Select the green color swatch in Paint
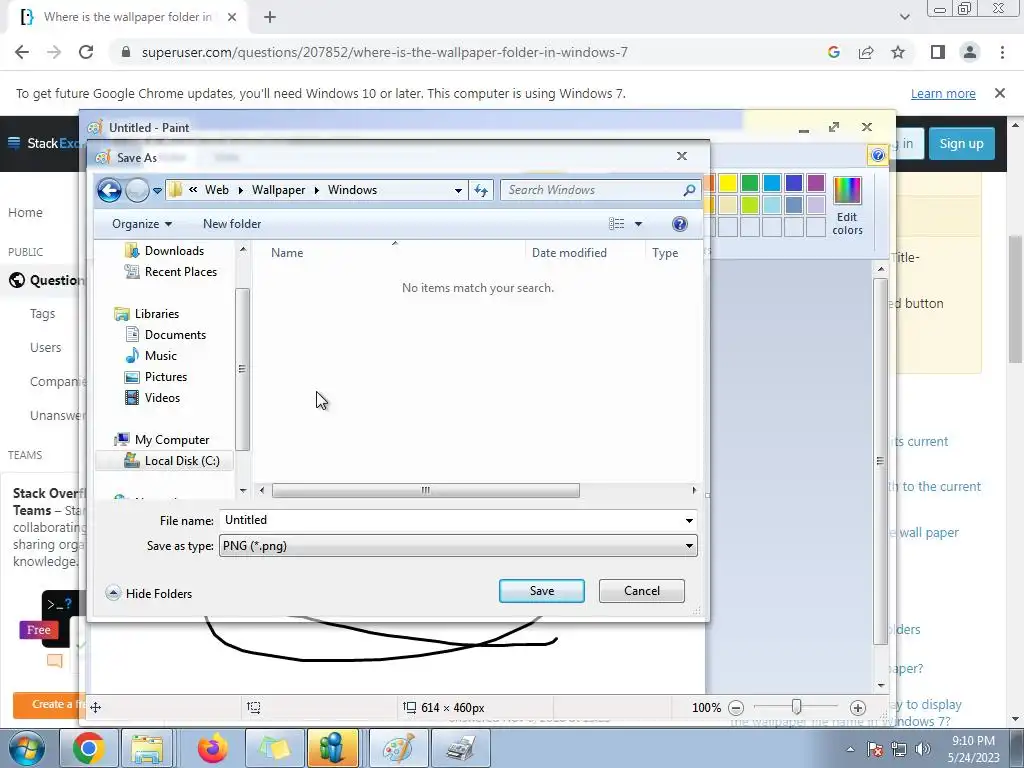 point(750,183)
